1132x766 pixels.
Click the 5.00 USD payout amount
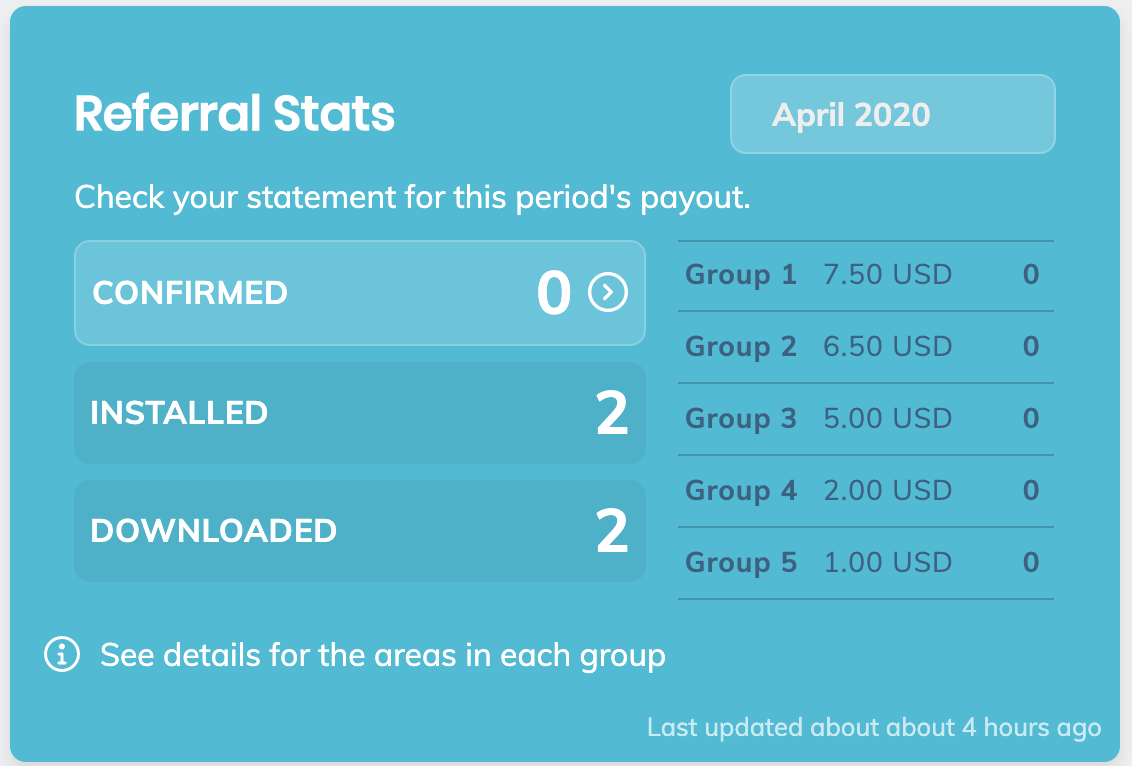coord(887,419)
